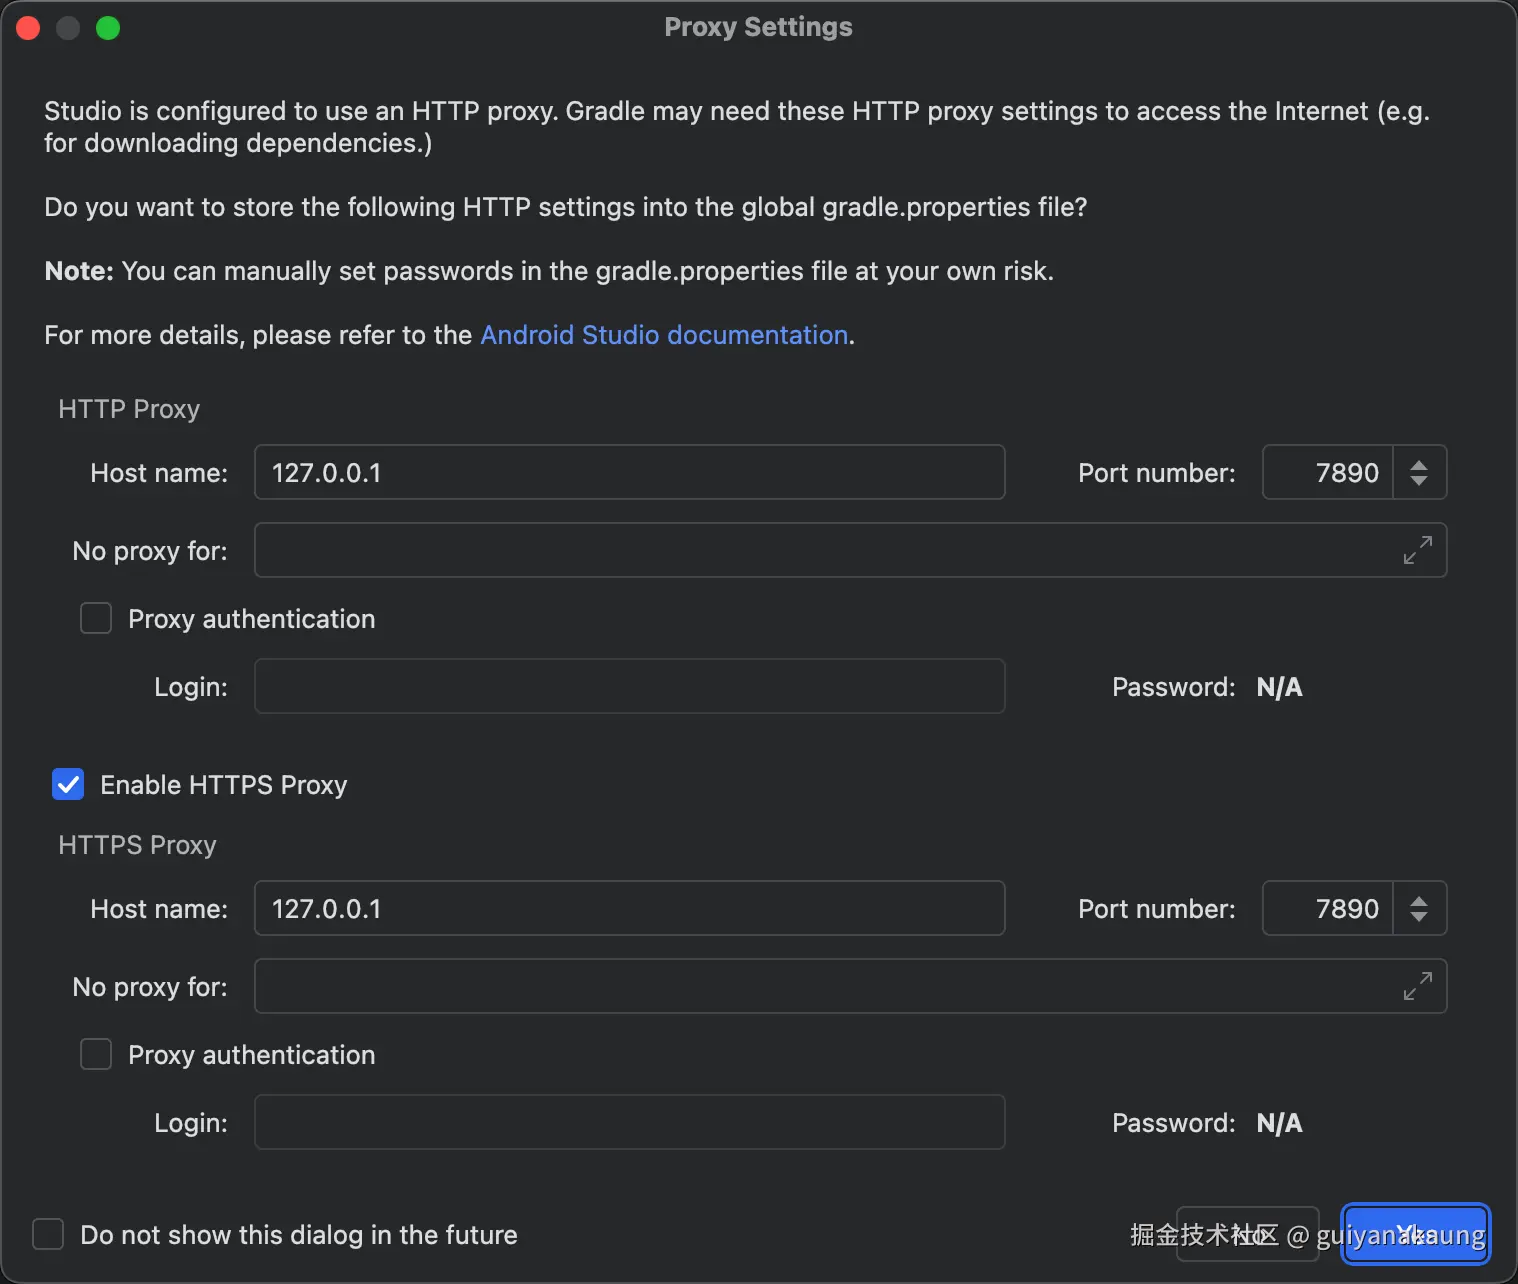Increase the HTTPS port number with up arrow
The image size is (1518, 1284).
[x=1418, y=900]
